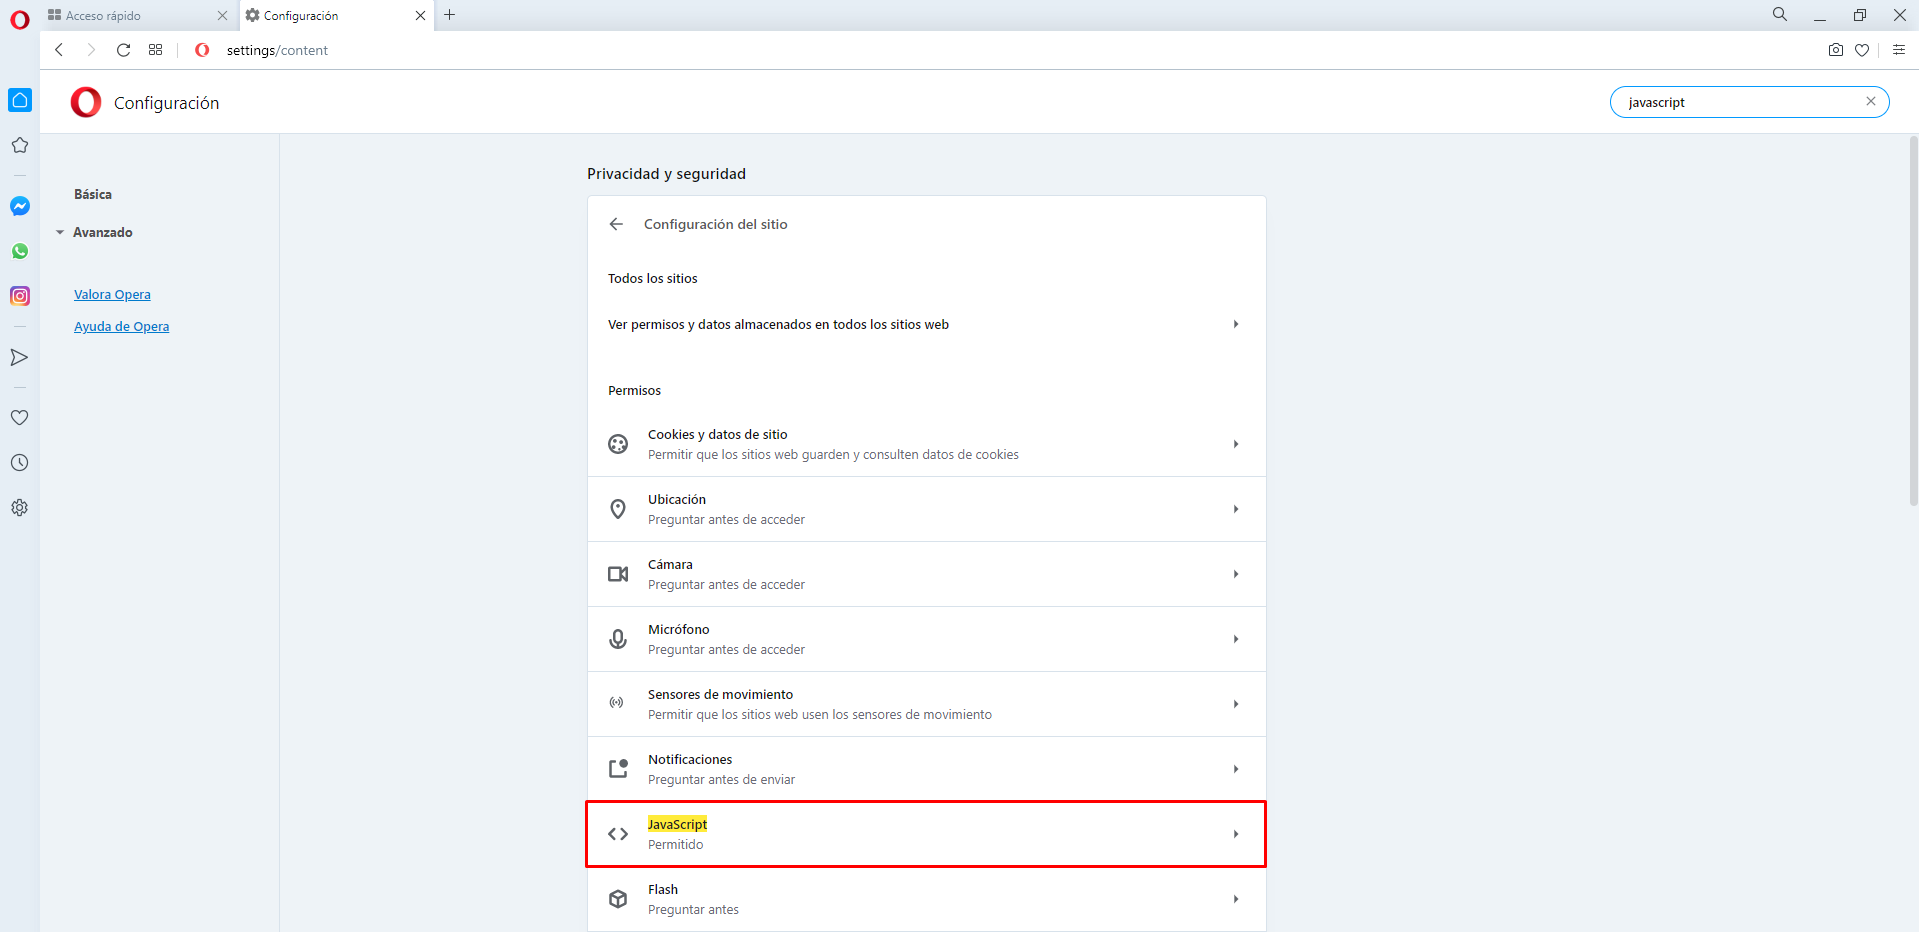Viewport: 1919px width, 932px height.
Task: Open History clock icon in sidebar
Action: pos(19,463)
